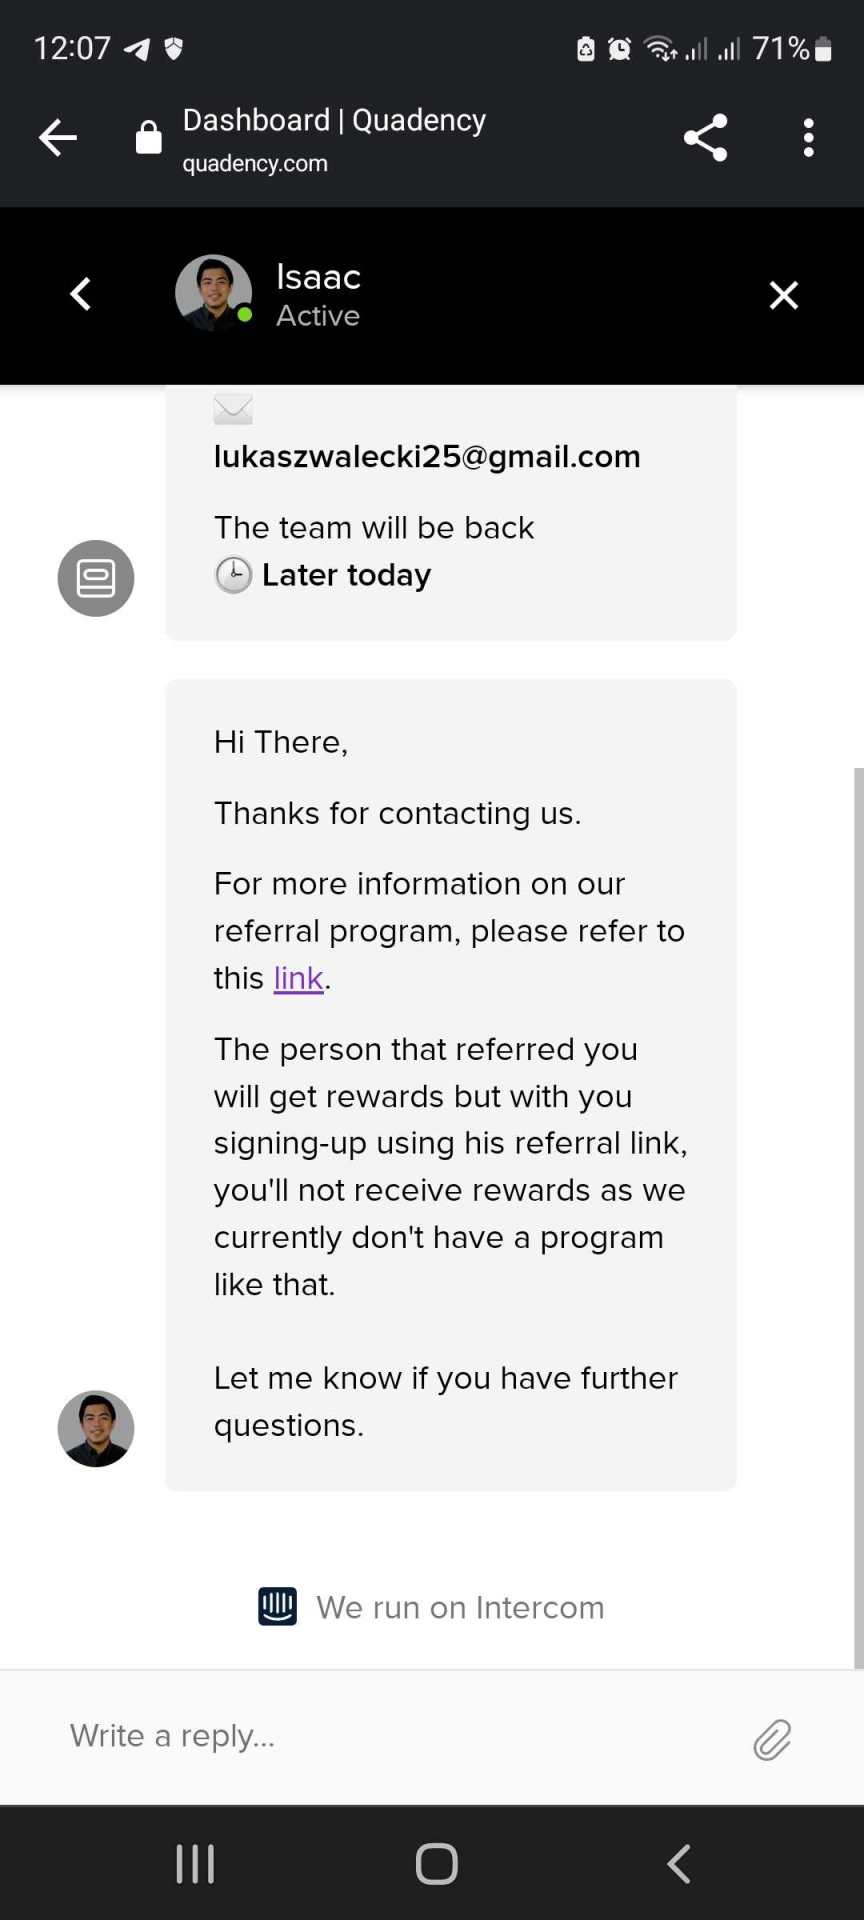Open the referral program link
Viewport: 864px width, 1920px height.
pyautogui.click(x=298, y=978)
